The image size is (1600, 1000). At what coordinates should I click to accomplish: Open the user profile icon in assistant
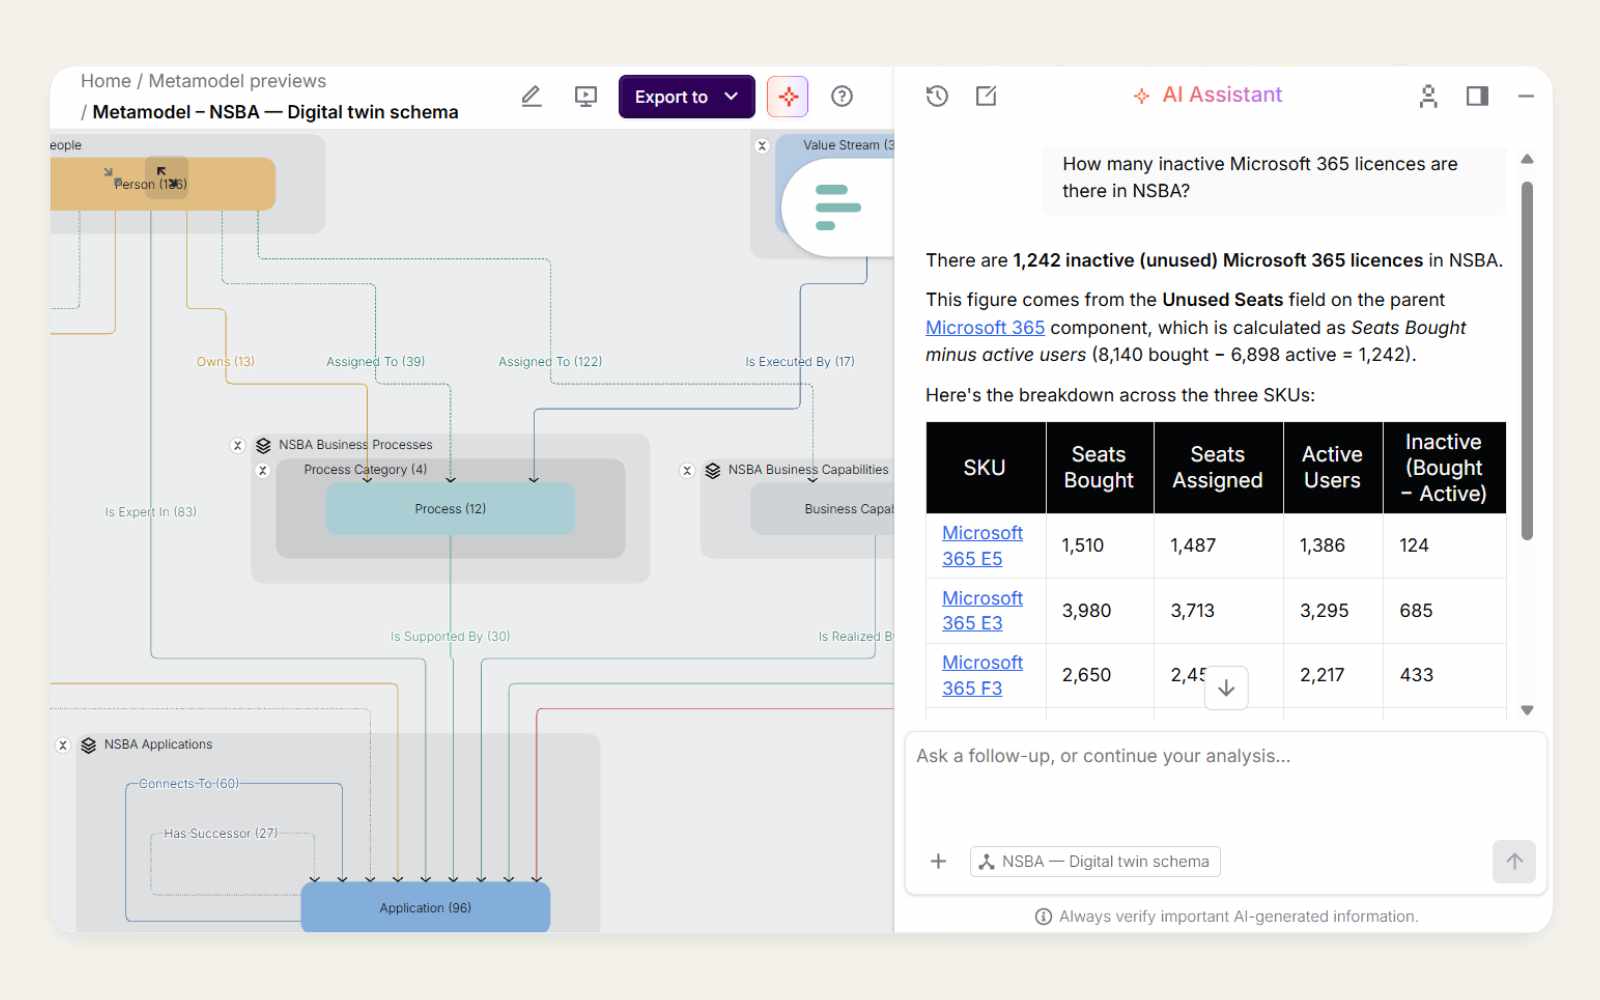1428,96
